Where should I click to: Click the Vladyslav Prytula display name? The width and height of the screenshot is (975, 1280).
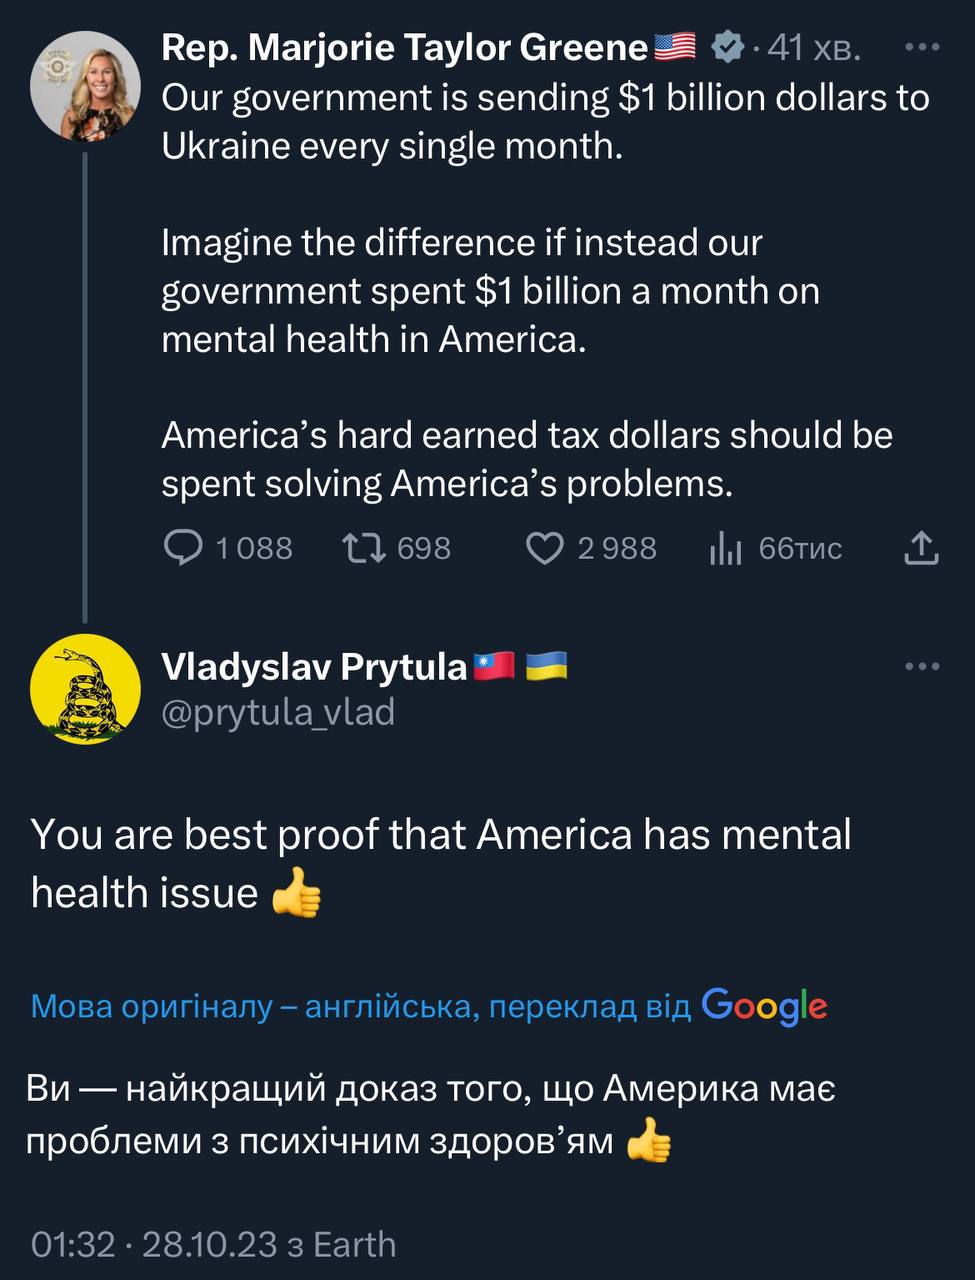(x=314, y=666)
